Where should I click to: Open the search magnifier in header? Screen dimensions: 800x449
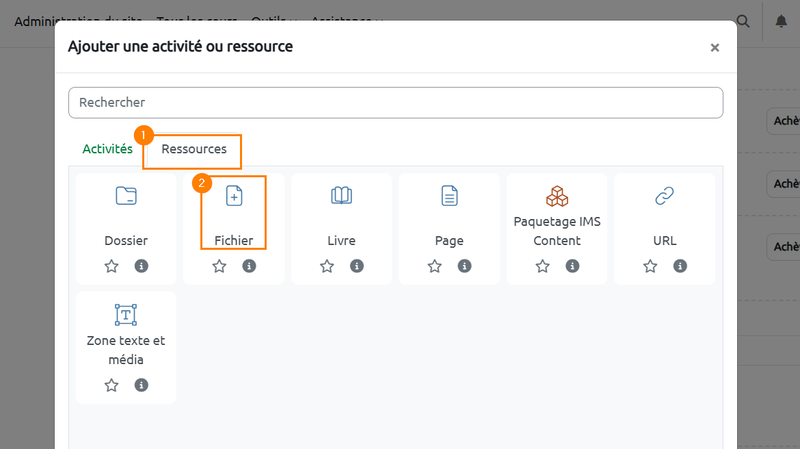coord(743,21)
